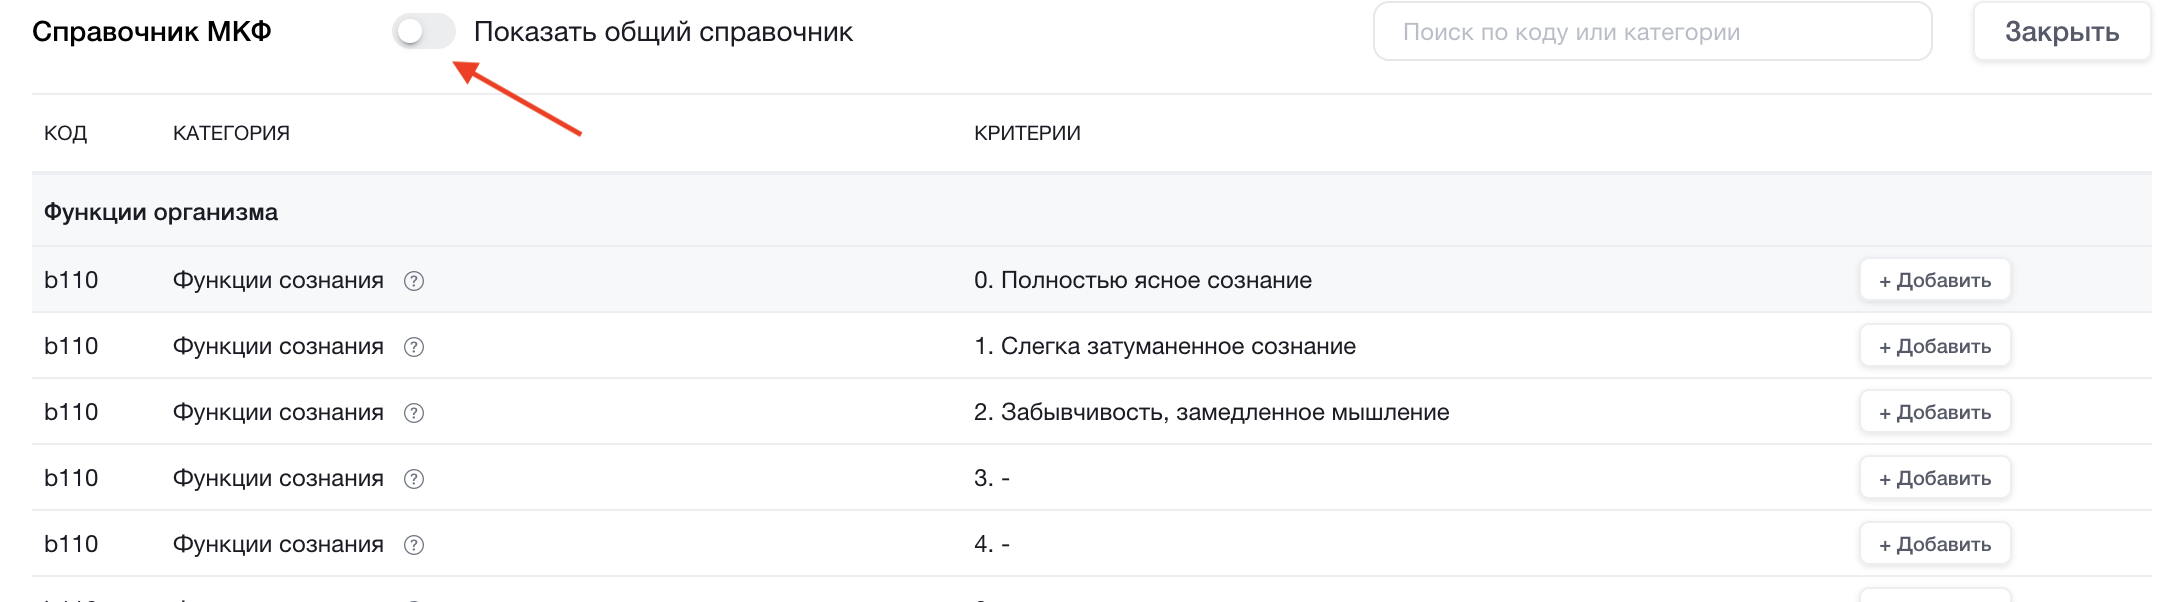Click '+ Добавить' in the '4. -' row
This screenshot has height=602, width=2162.
1934,544
